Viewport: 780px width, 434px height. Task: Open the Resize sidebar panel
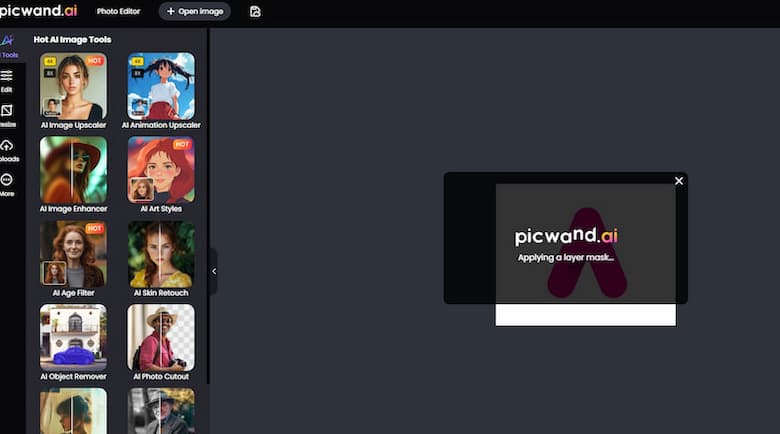(7, 116)
